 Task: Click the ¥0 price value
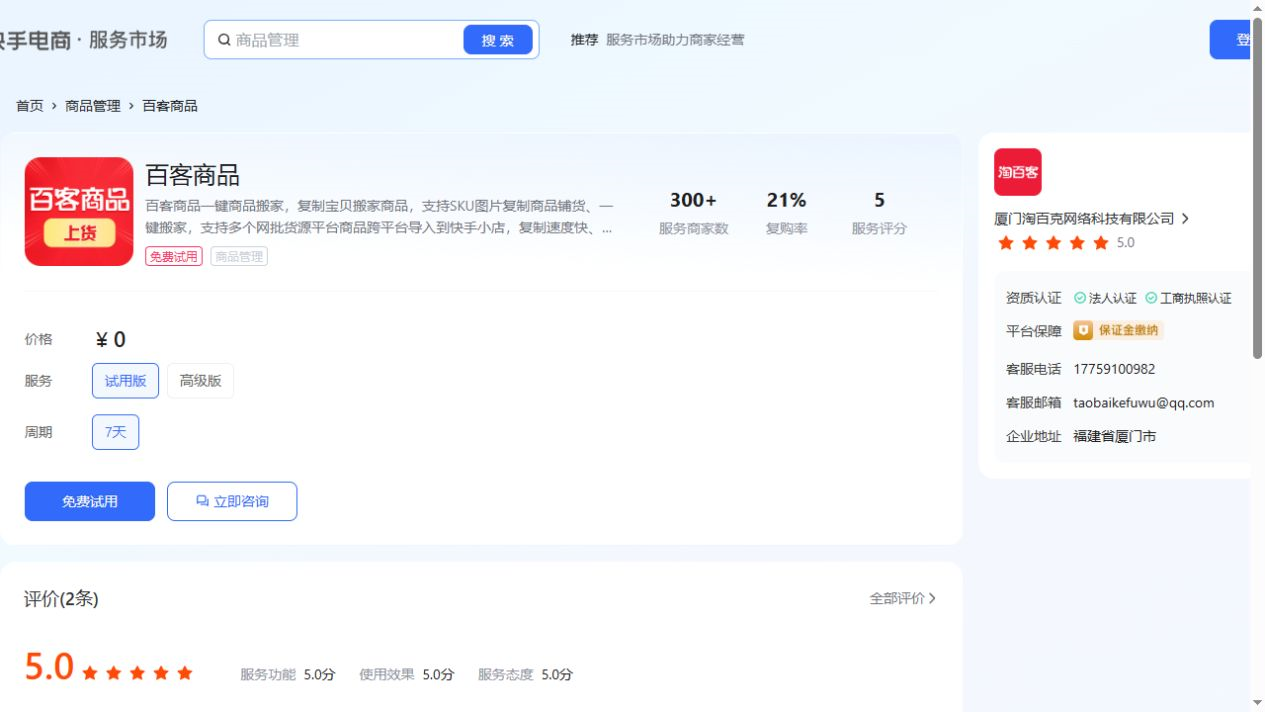[110, 340]
